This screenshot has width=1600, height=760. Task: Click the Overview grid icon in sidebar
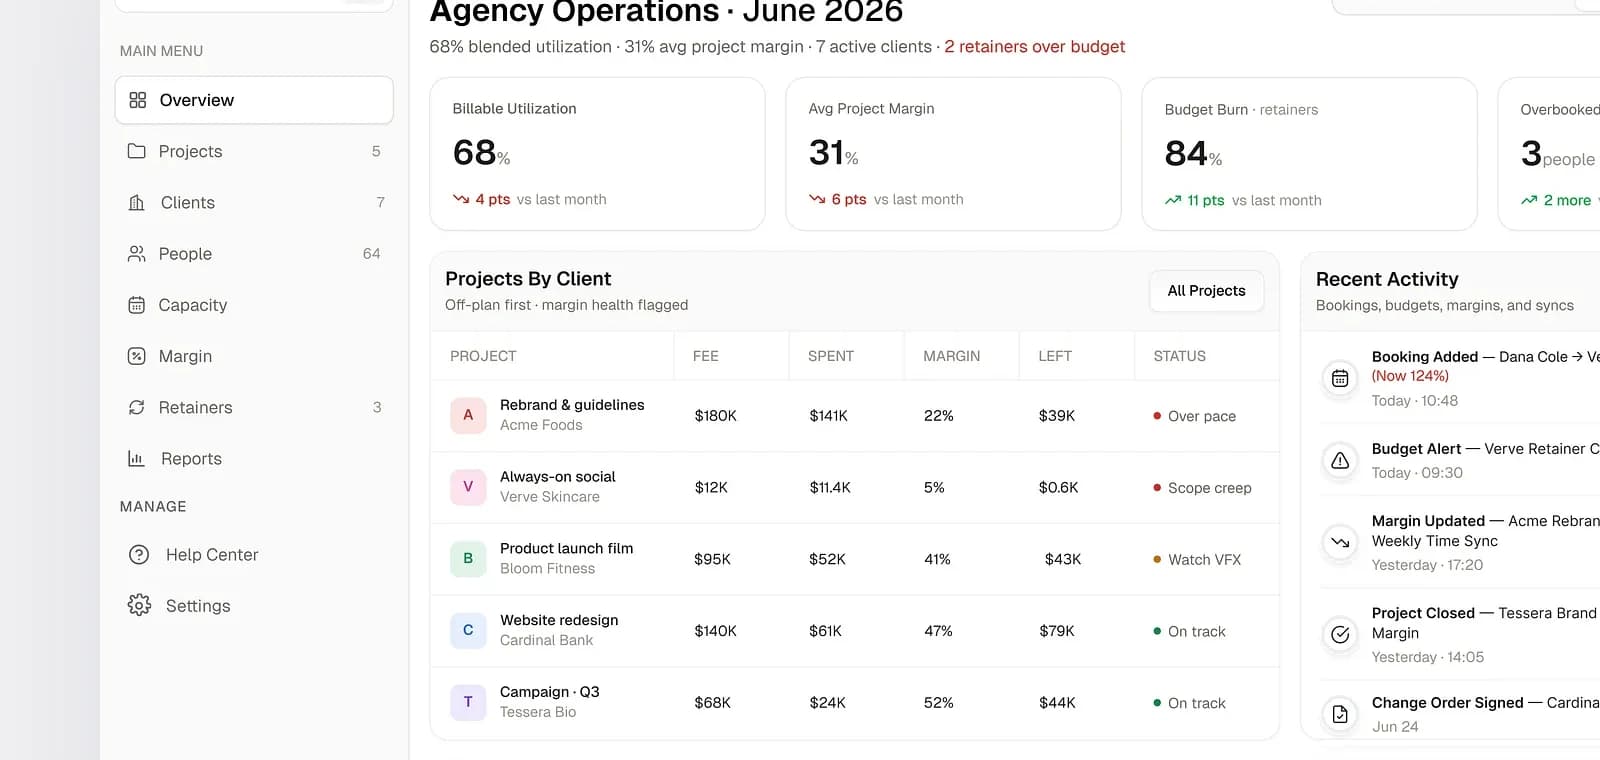tap(138, 100)
